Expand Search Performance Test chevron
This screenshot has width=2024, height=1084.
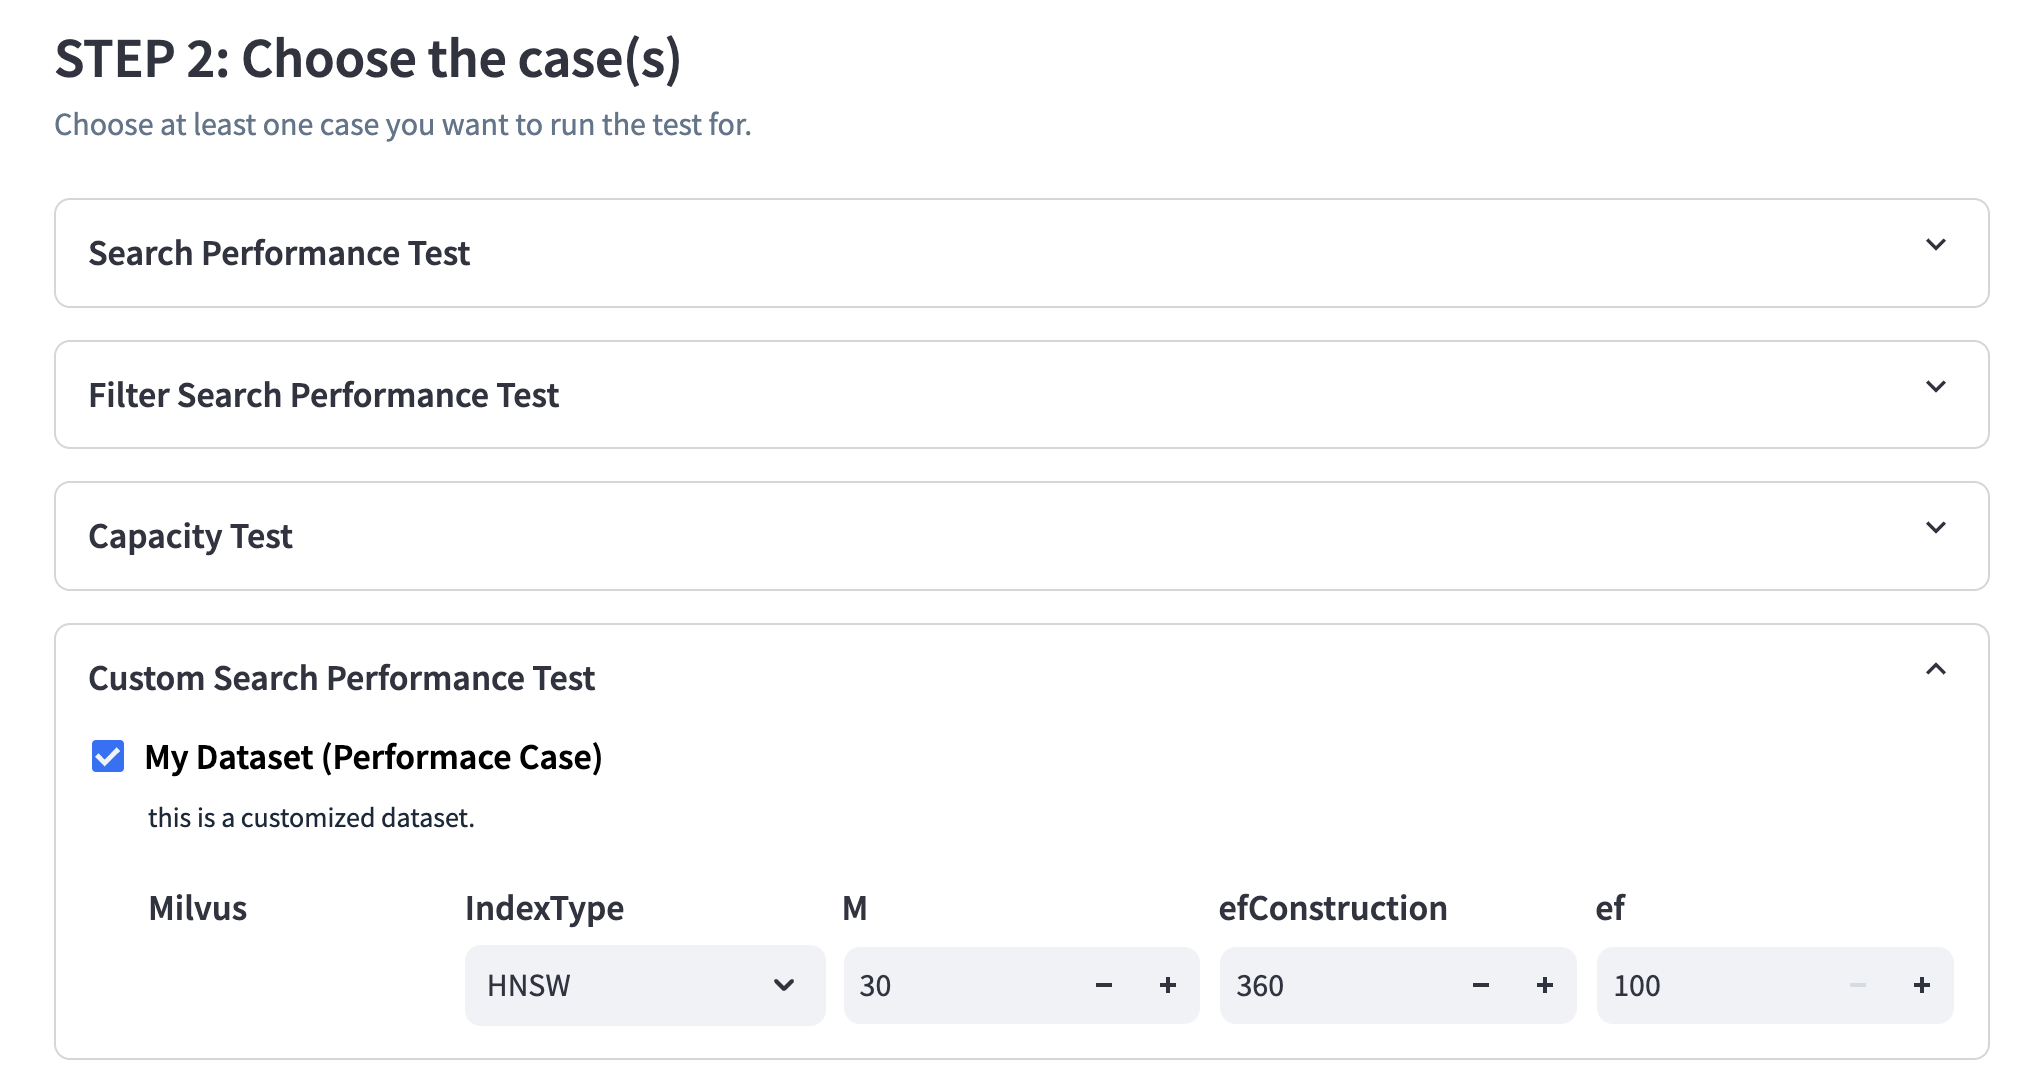pos(1935,246)
